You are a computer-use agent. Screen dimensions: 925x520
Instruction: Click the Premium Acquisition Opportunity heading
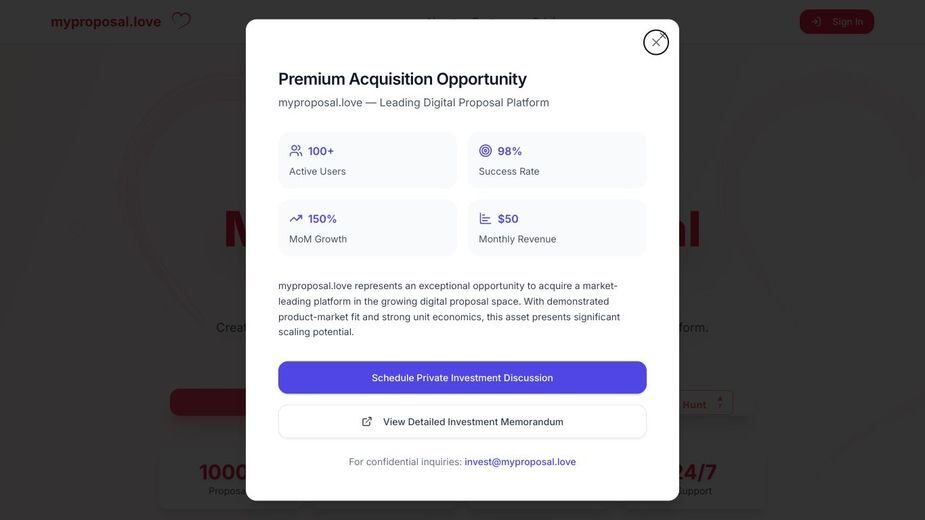(402, 79)
